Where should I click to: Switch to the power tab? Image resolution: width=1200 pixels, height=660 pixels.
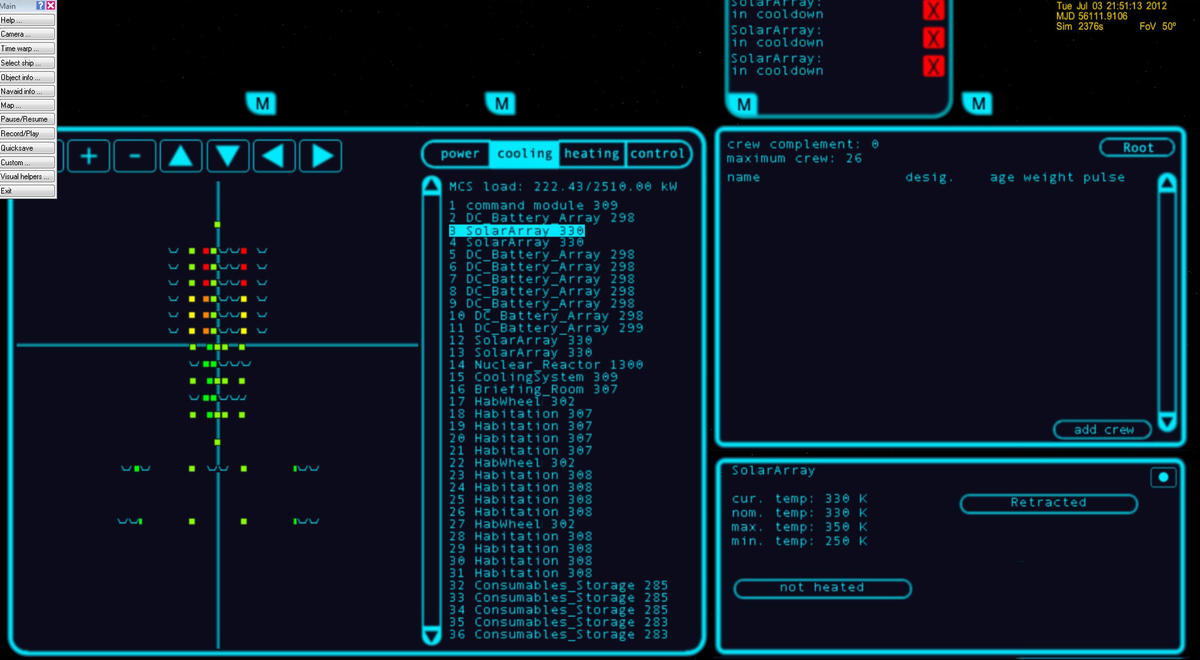(x=460, y=154)
